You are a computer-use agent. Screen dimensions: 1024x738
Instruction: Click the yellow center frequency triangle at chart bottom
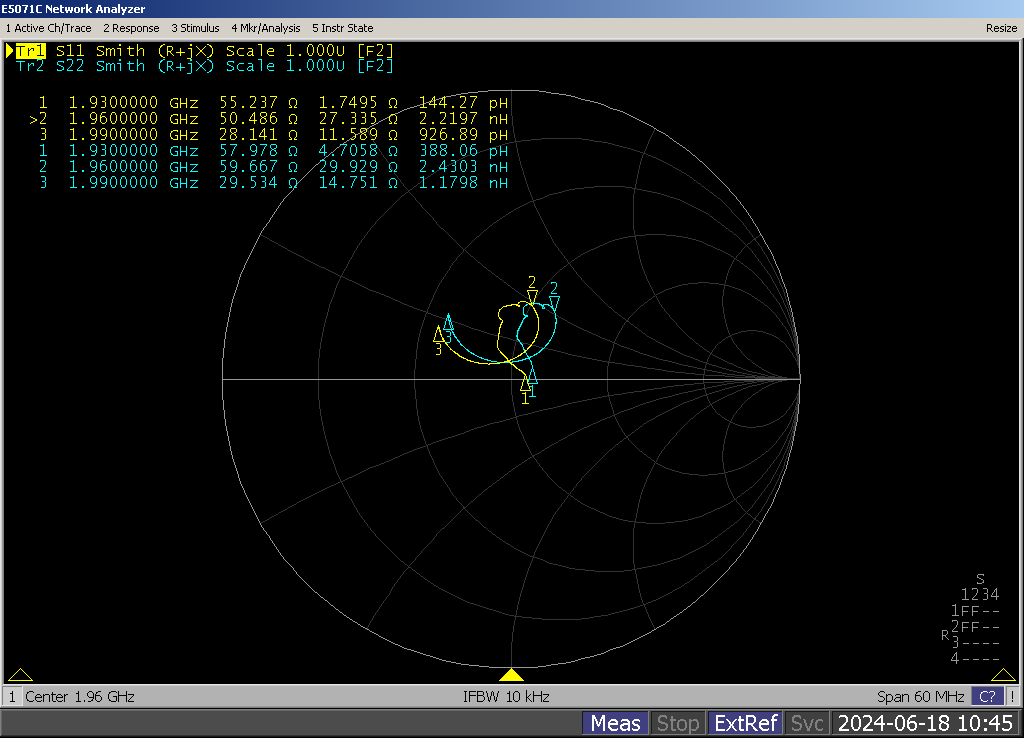pos(511,675)
